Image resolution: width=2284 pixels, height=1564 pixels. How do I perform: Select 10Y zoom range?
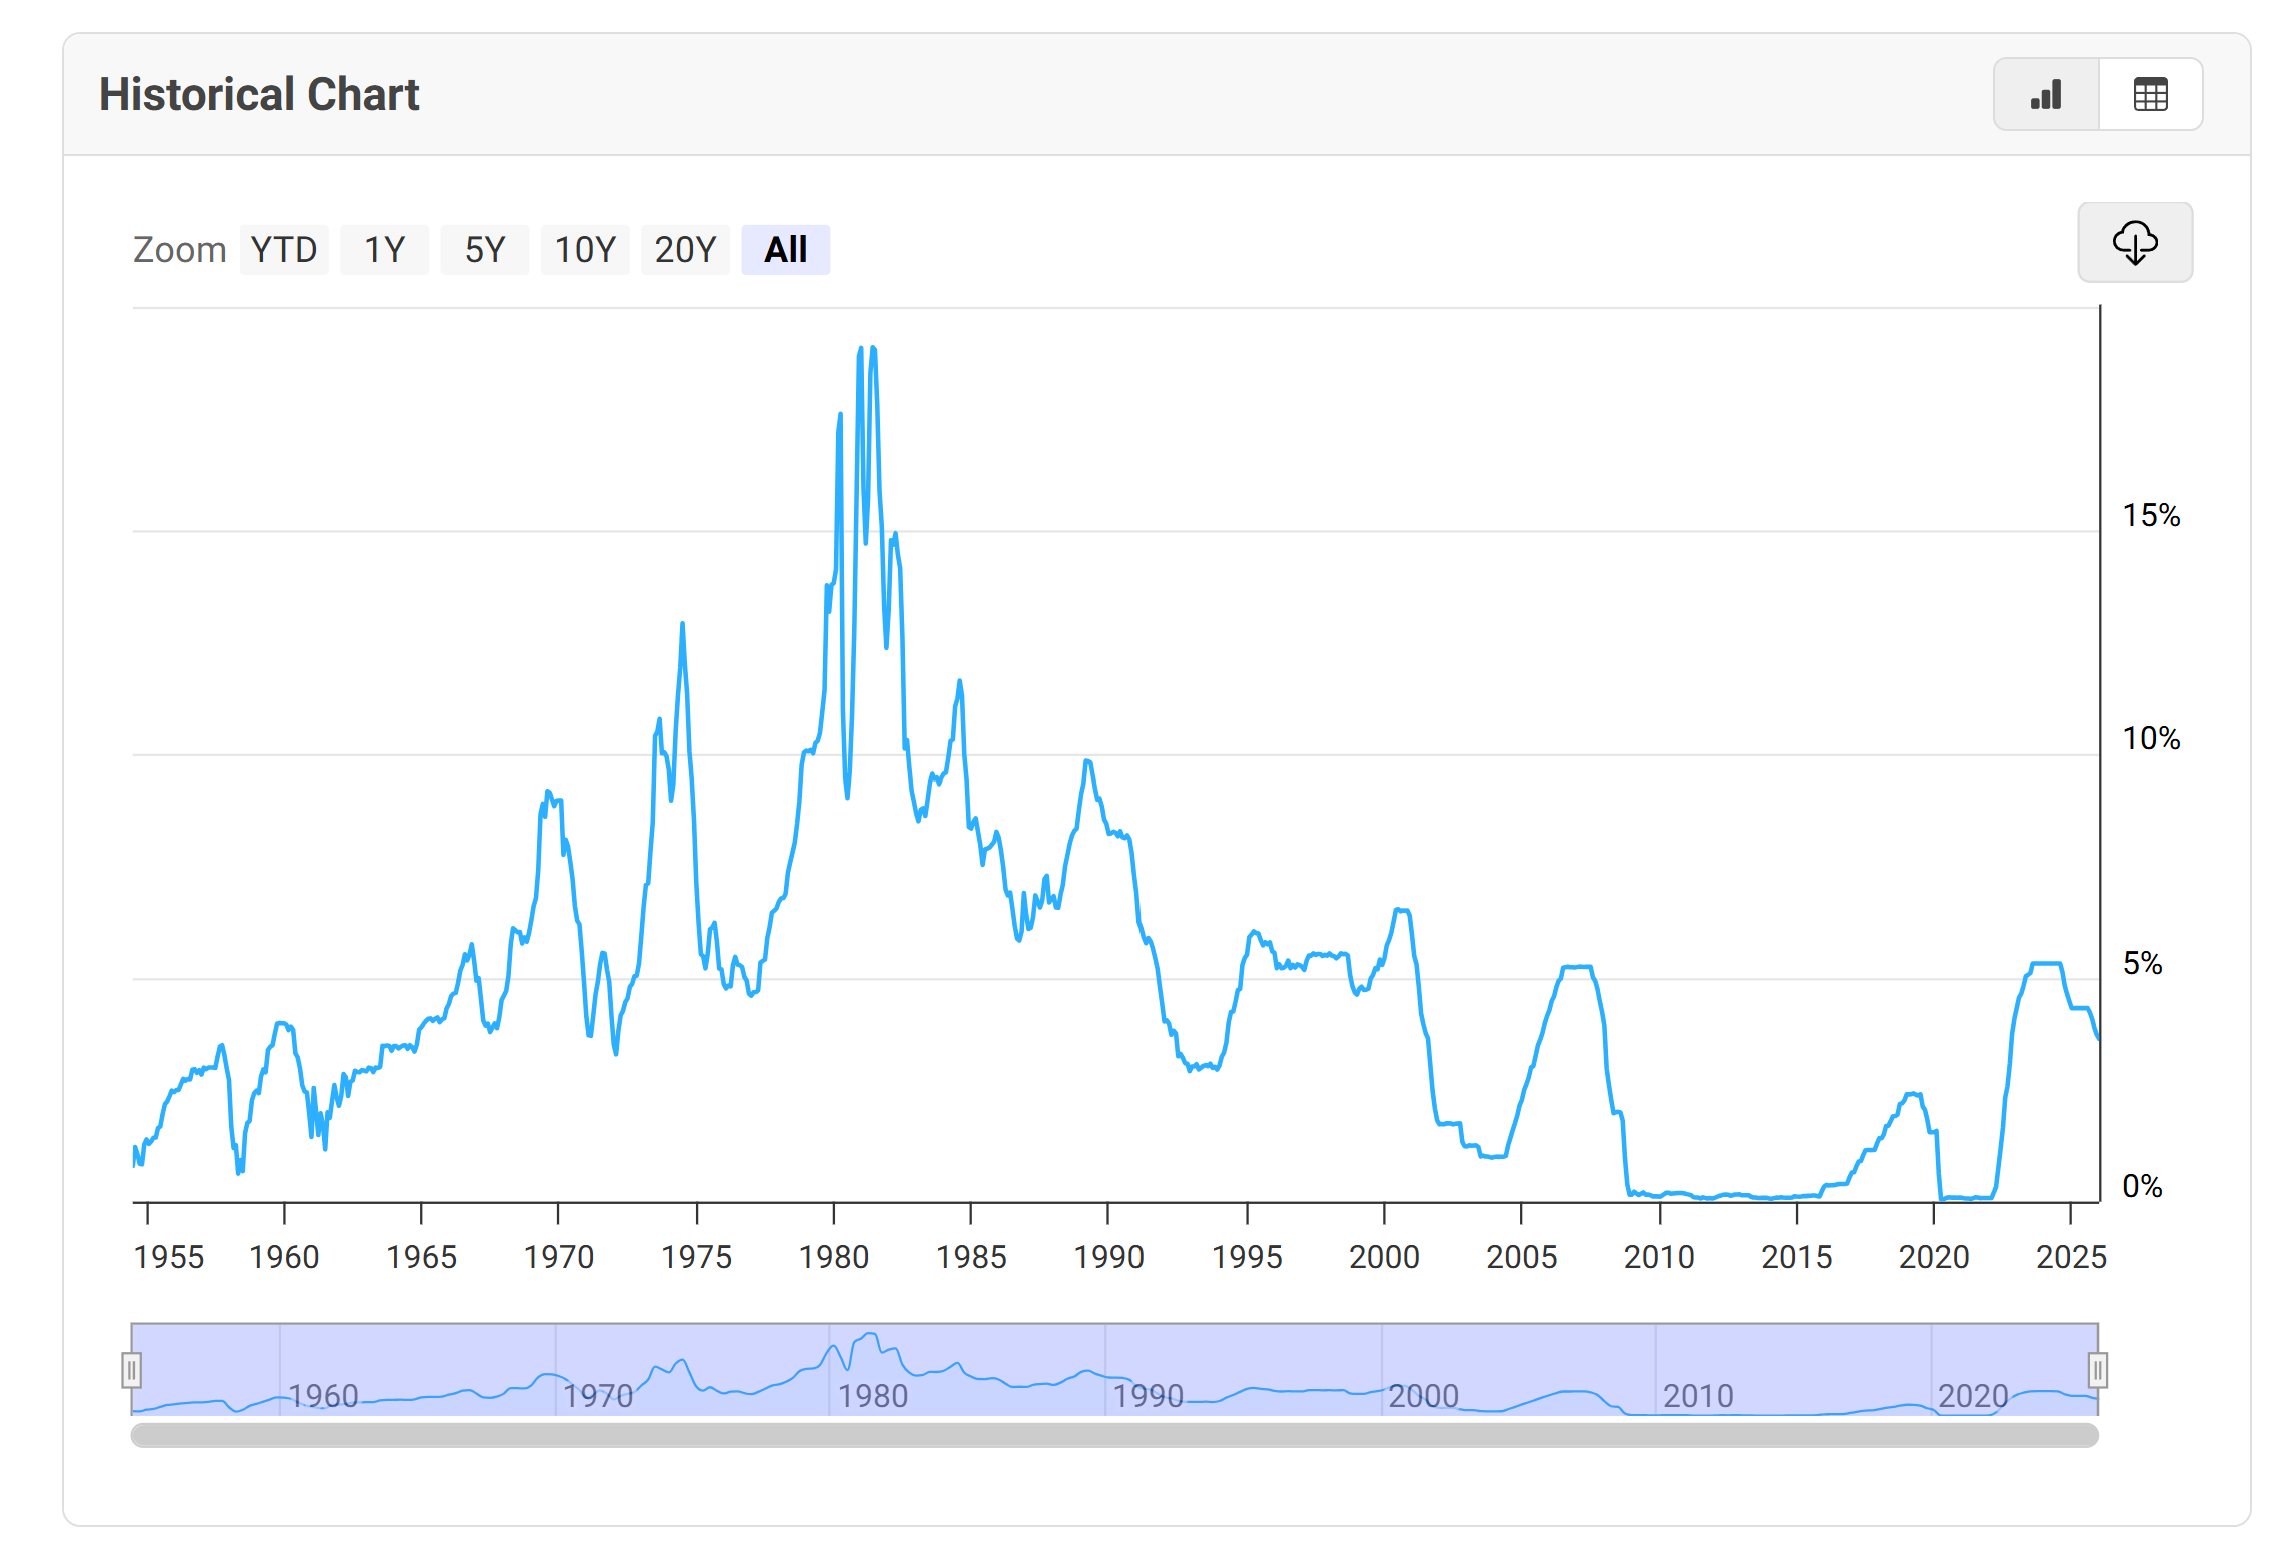pos(585,250)
